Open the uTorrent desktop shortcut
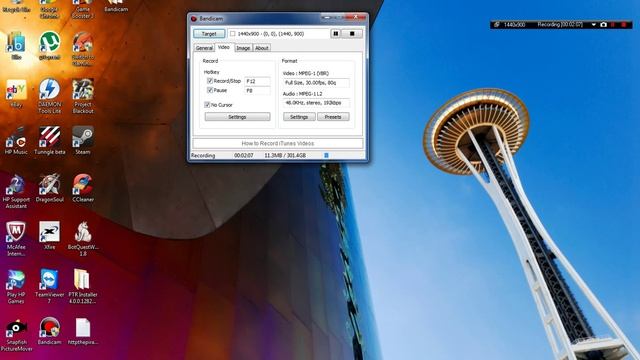Screen dimensions: 640x360 [49, 46]
